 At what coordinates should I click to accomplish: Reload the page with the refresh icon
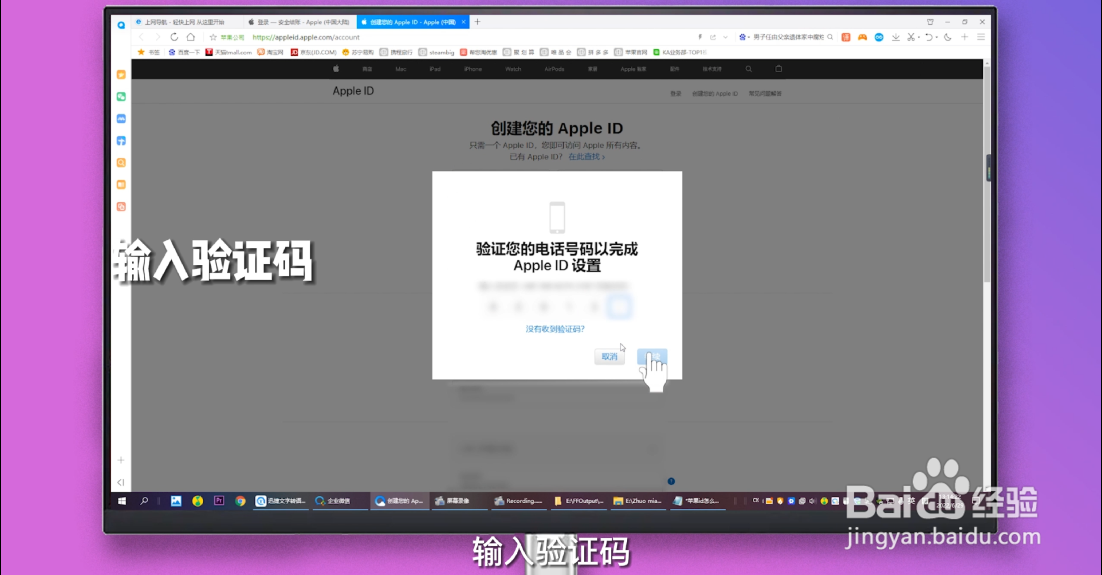click(174, 37)
